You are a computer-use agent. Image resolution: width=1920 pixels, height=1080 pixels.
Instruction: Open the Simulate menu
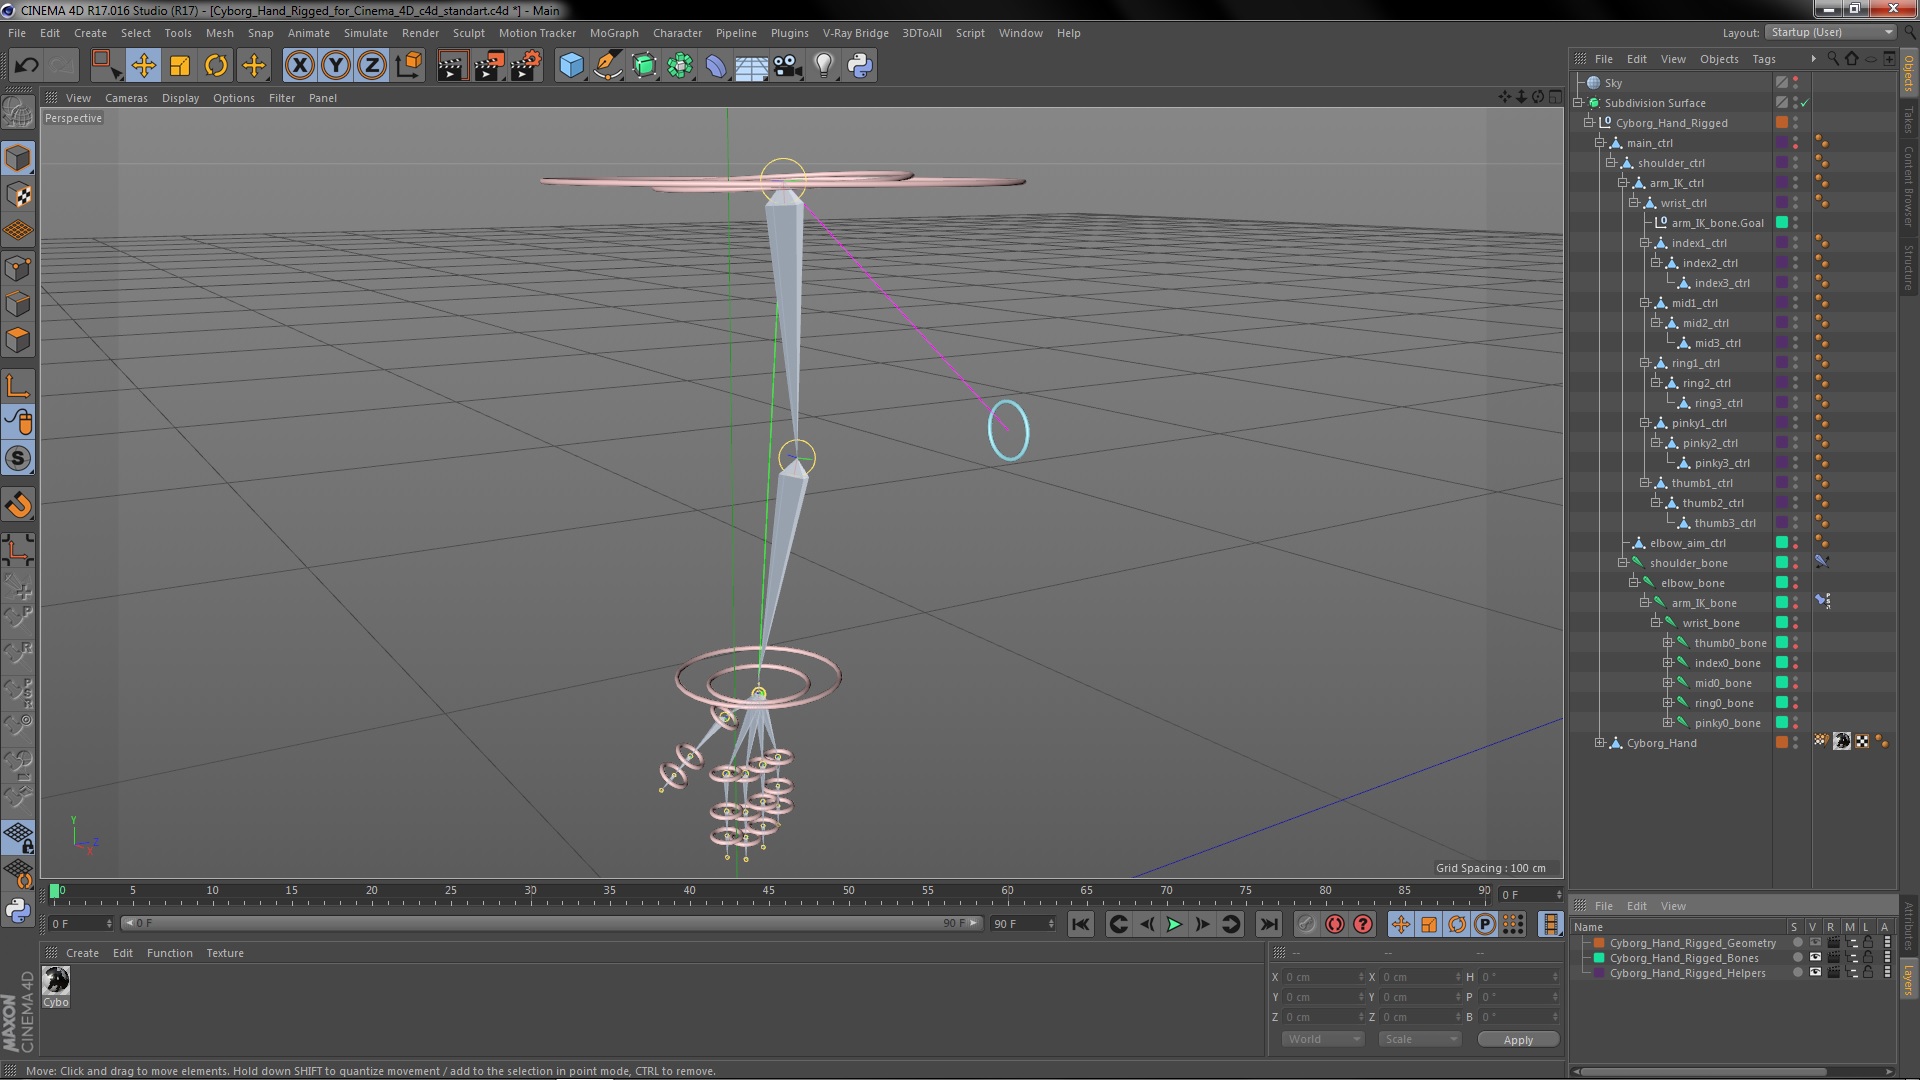[365, 33]
